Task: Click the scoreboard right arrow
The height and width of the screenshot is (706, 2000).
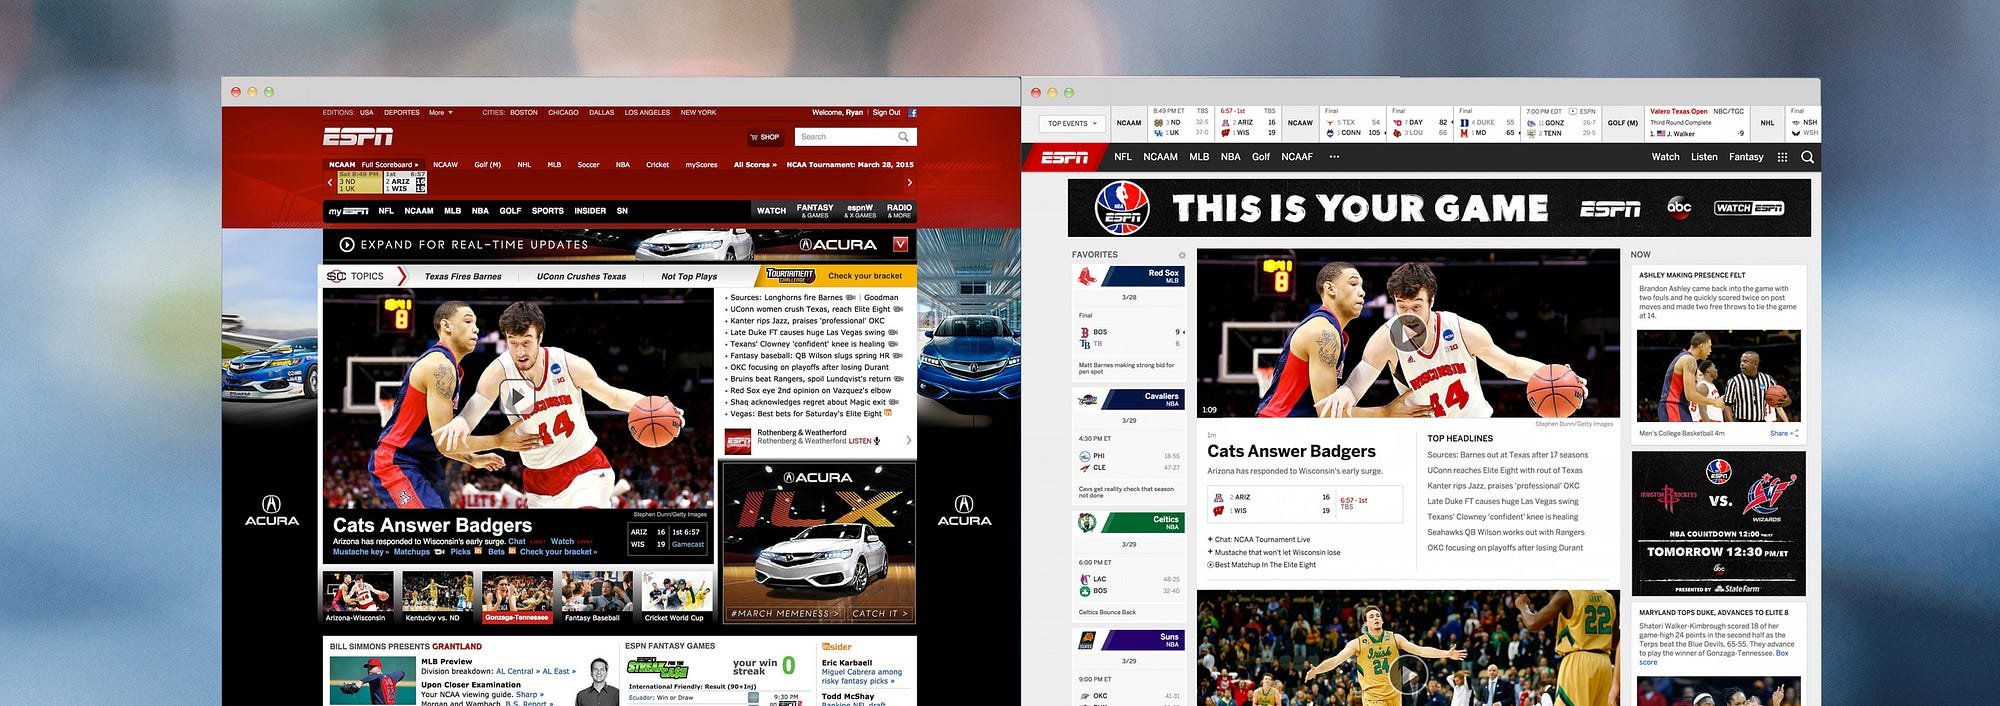Action: 909,182
